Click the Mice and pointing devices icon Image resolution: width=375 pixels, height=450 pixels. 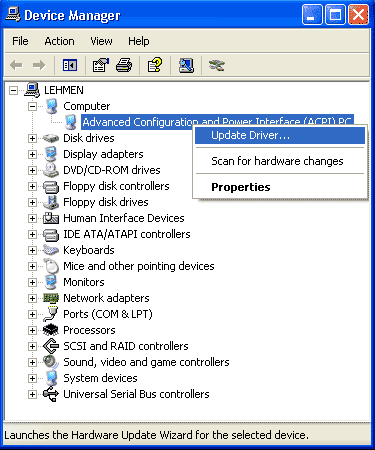[x=51, y=266]
